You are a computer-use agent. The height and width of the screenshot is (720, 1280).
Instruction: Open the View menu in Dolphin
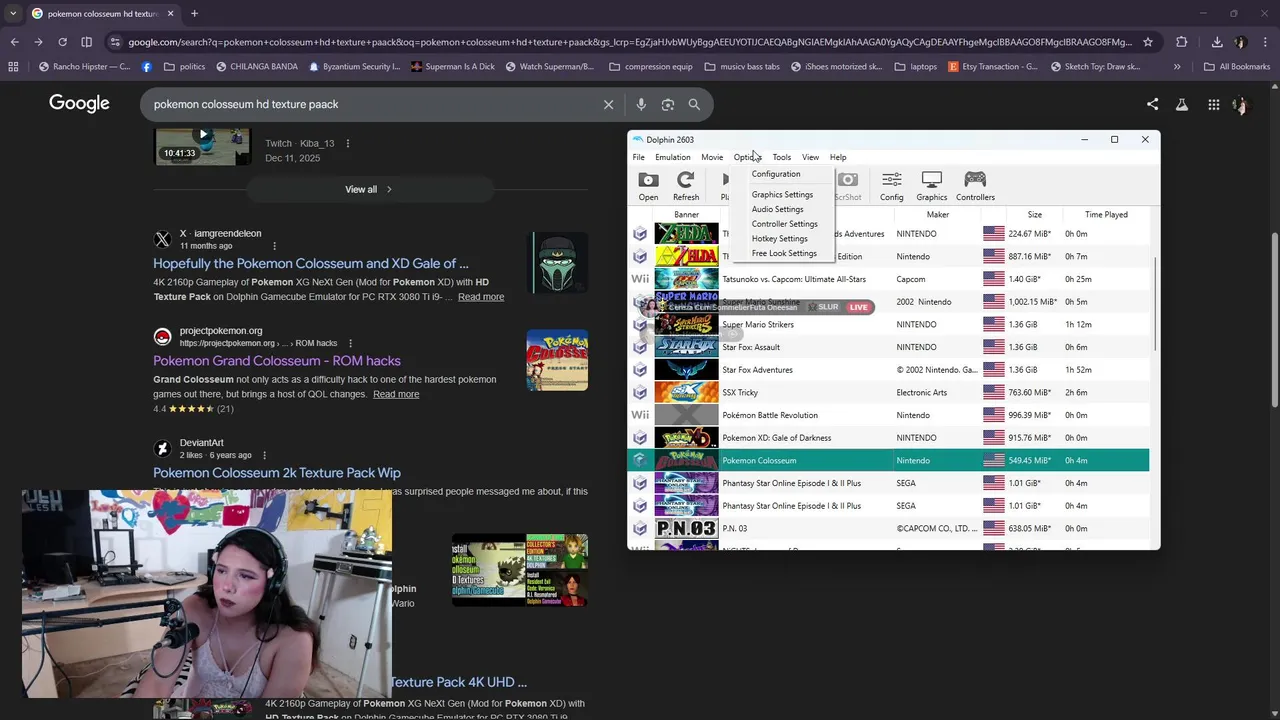[x=810, y=157]
